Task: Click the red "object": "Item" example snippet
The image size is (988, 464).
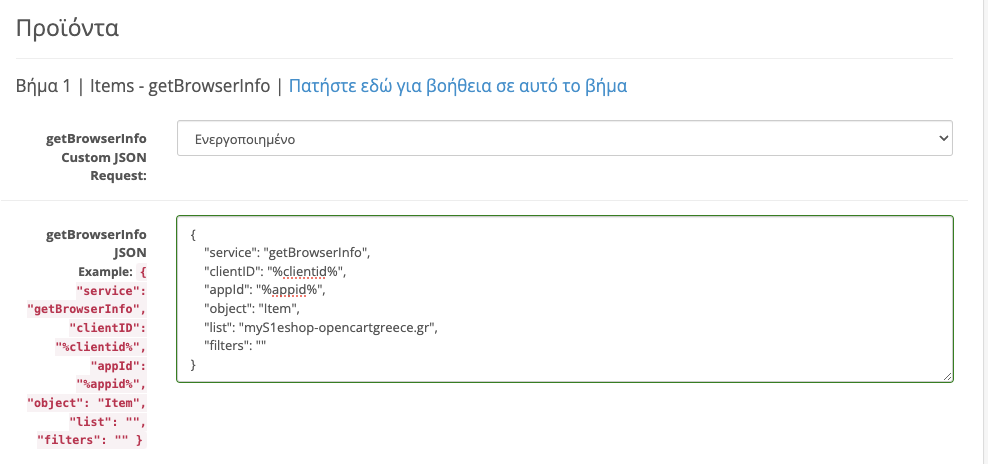Action: 86,402
